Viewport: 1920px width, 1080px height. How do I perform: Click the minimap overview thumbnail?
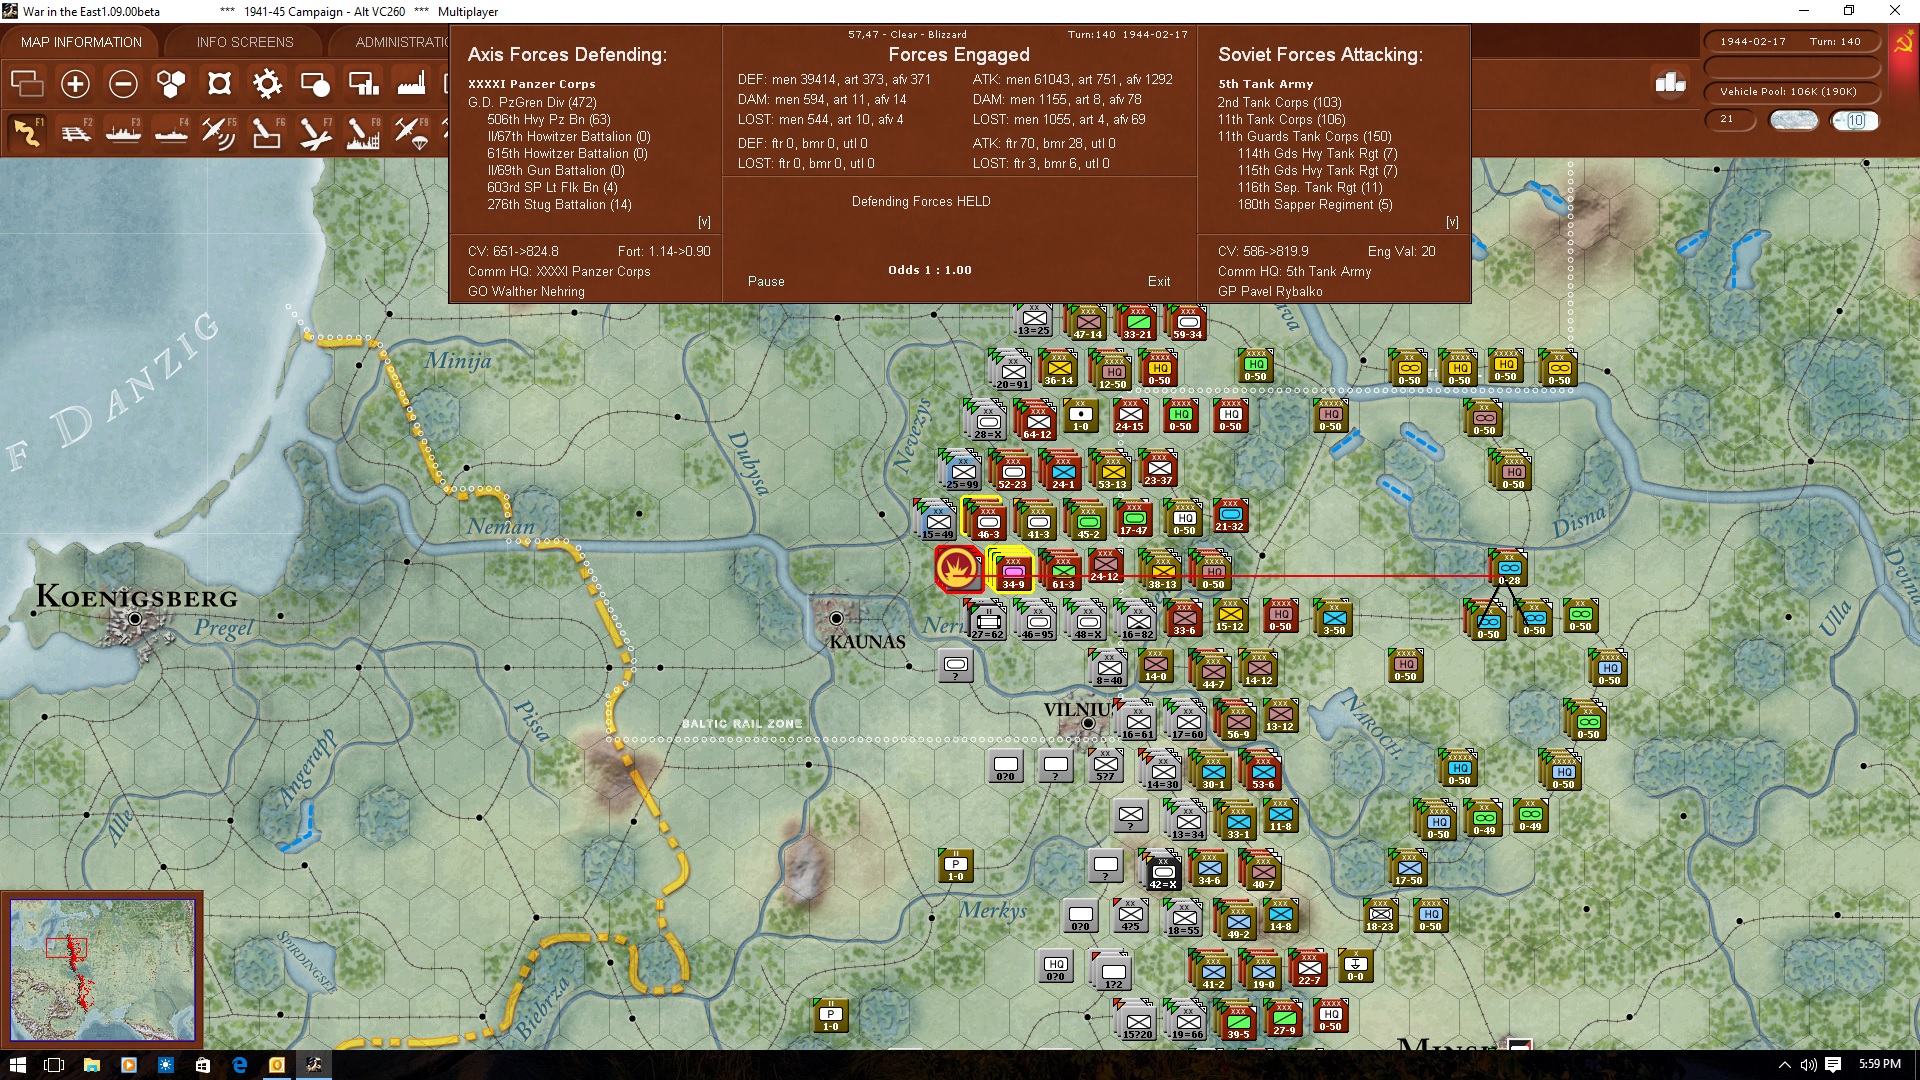pos(102,970)
